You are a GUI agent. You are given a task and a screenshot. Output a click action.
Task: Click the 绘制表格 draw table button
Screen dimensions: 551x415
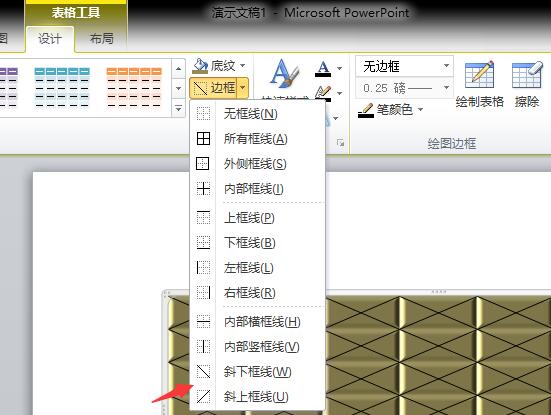(480, 84)
